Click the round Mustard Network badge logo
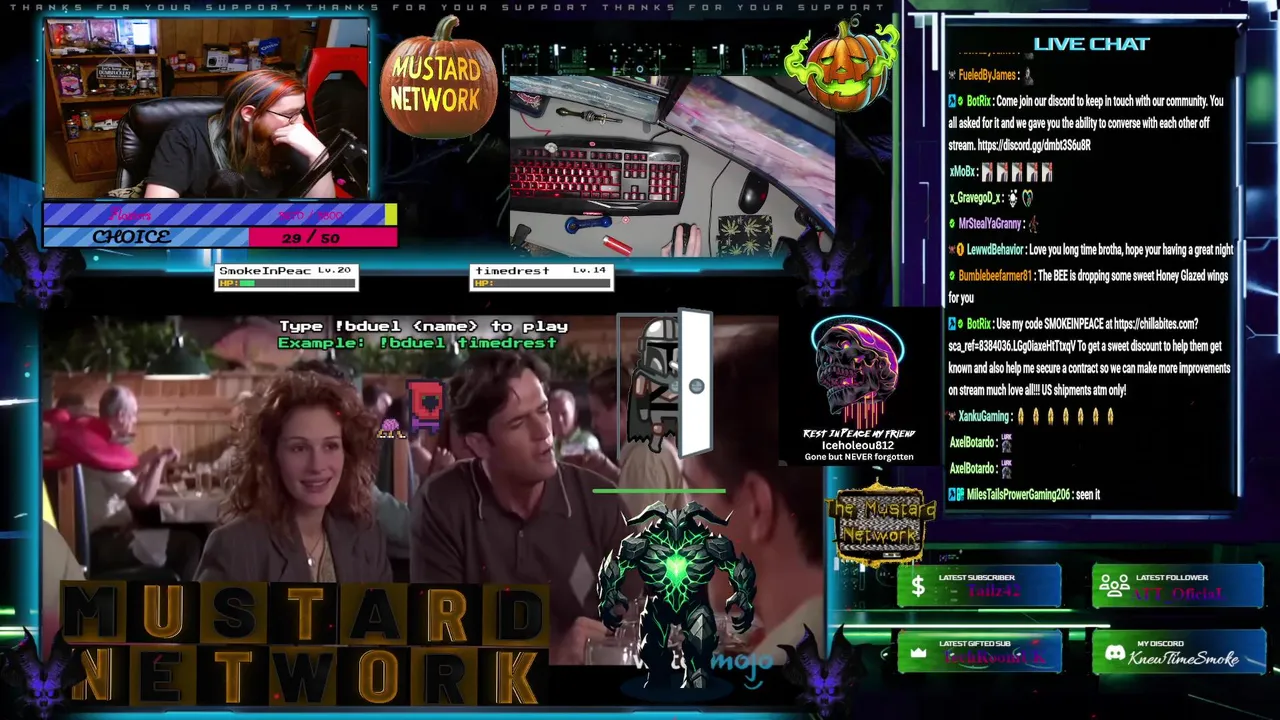1280x720 pixels. tap(880, 524)
